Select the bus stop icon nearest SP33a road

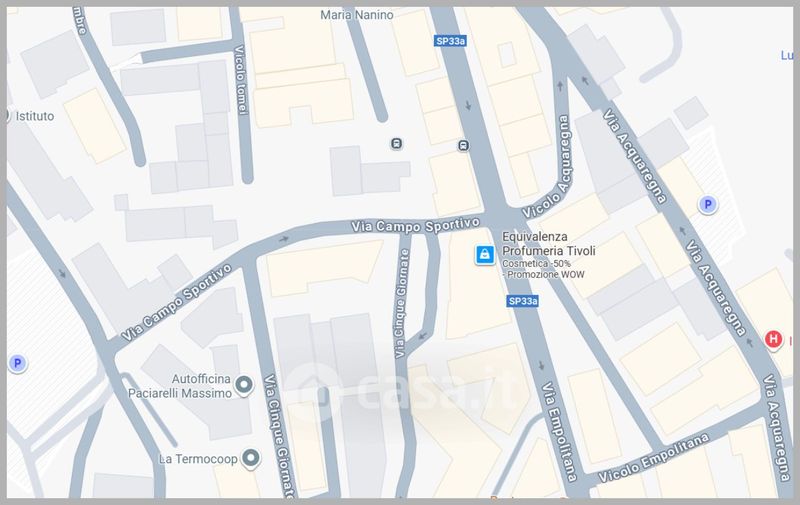[x=463, y=146]
